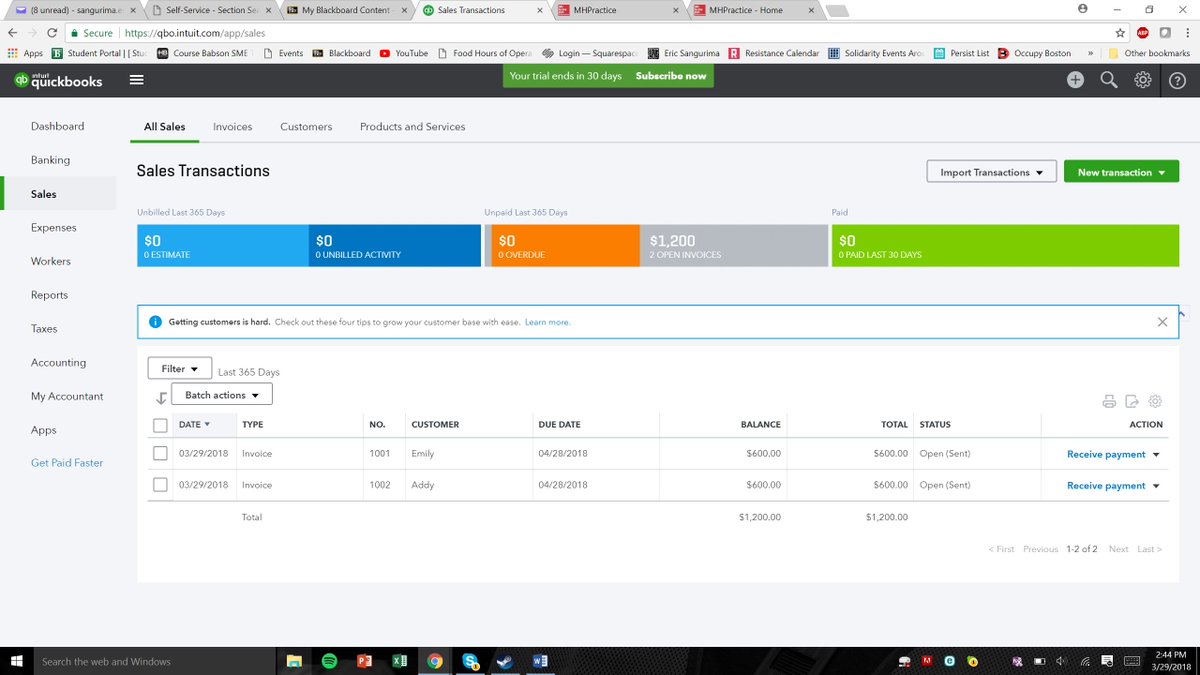Open the Import Transactions dropdown
The height and width of the screenshot is (675, 1200).
(992, 172)
